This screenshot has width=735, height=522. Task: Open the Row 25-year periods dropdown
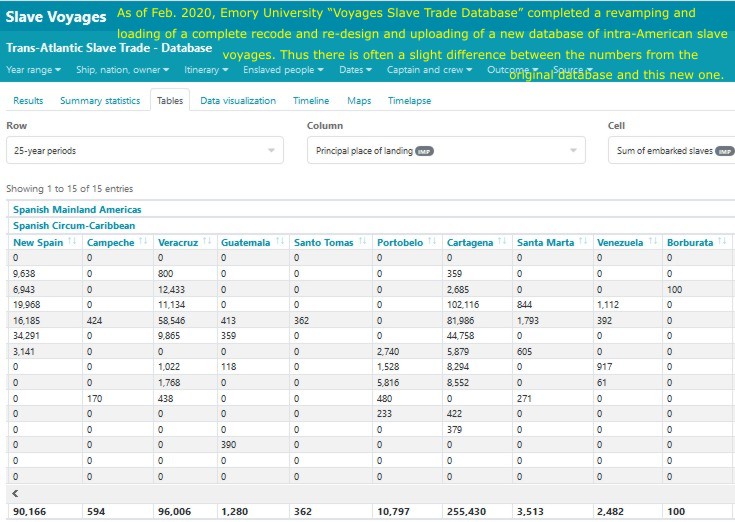click(x=145, y=151)
